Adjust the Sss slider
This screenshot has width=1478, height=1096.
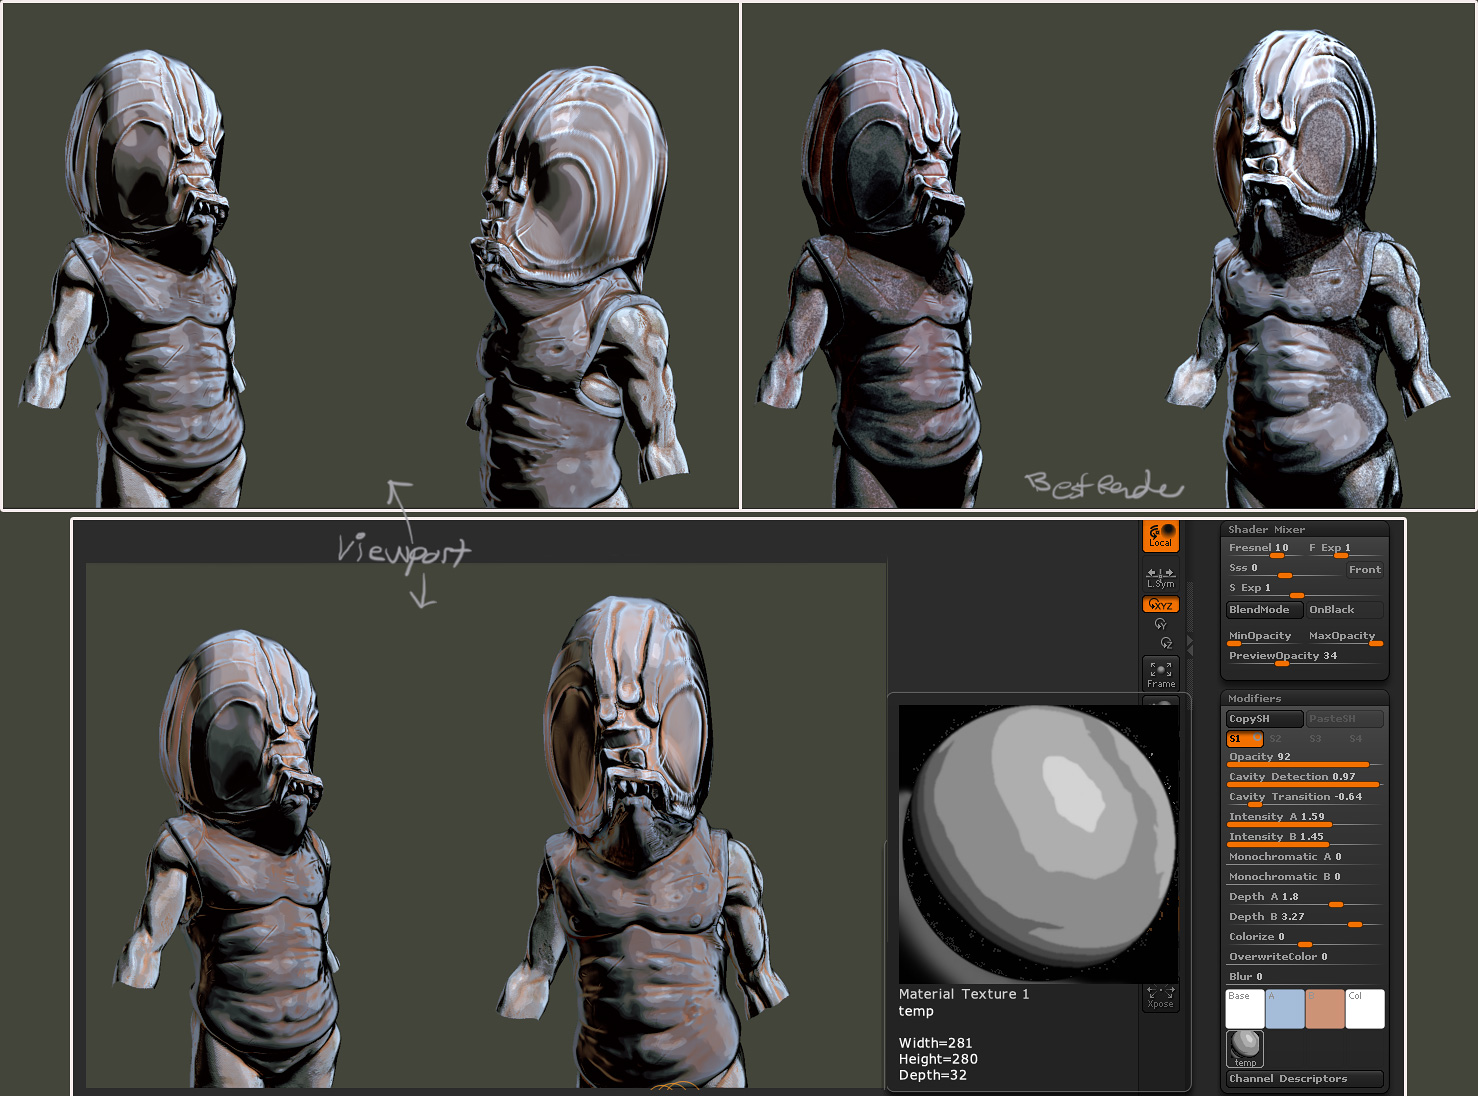coord(1283,569)
